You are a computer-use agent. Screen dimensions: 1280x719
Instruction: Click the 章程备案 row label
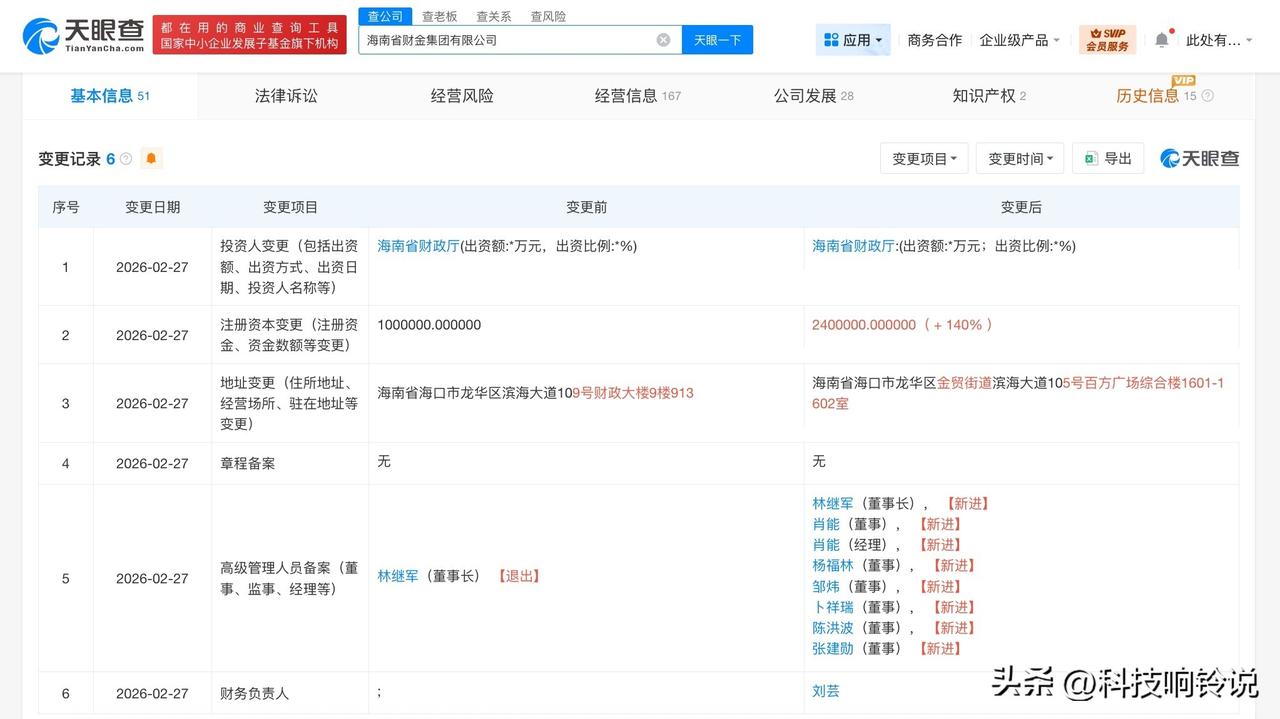247,463
